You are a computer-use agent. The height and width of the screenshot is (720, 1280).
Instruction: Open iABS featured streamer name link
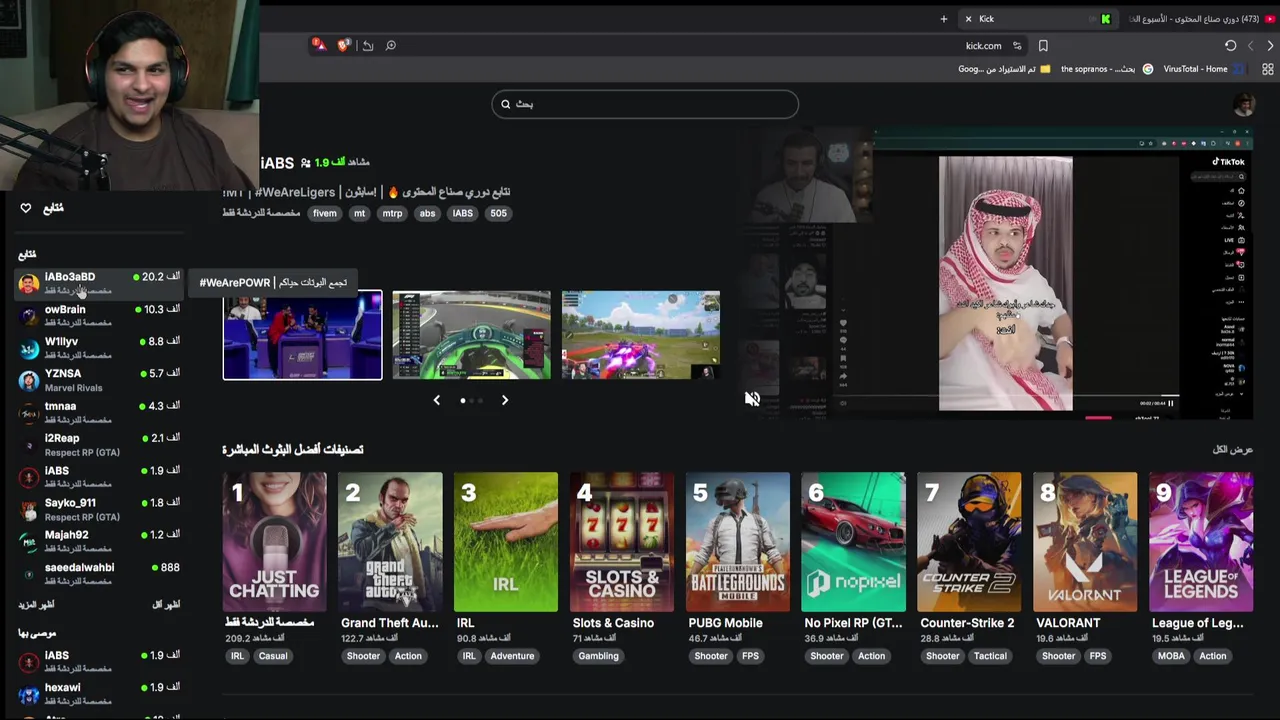pos(277,163)
